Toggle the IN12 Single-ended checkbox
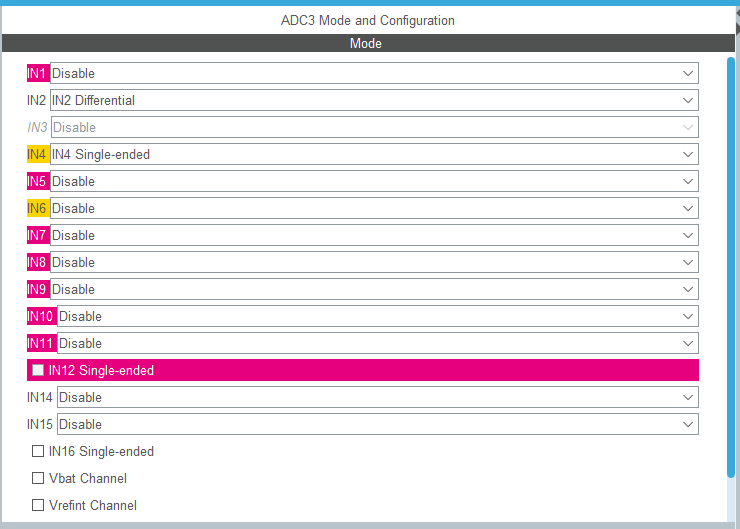Image resolution: width=740 pixels, height=529 pixels. (x=38, y=370)
